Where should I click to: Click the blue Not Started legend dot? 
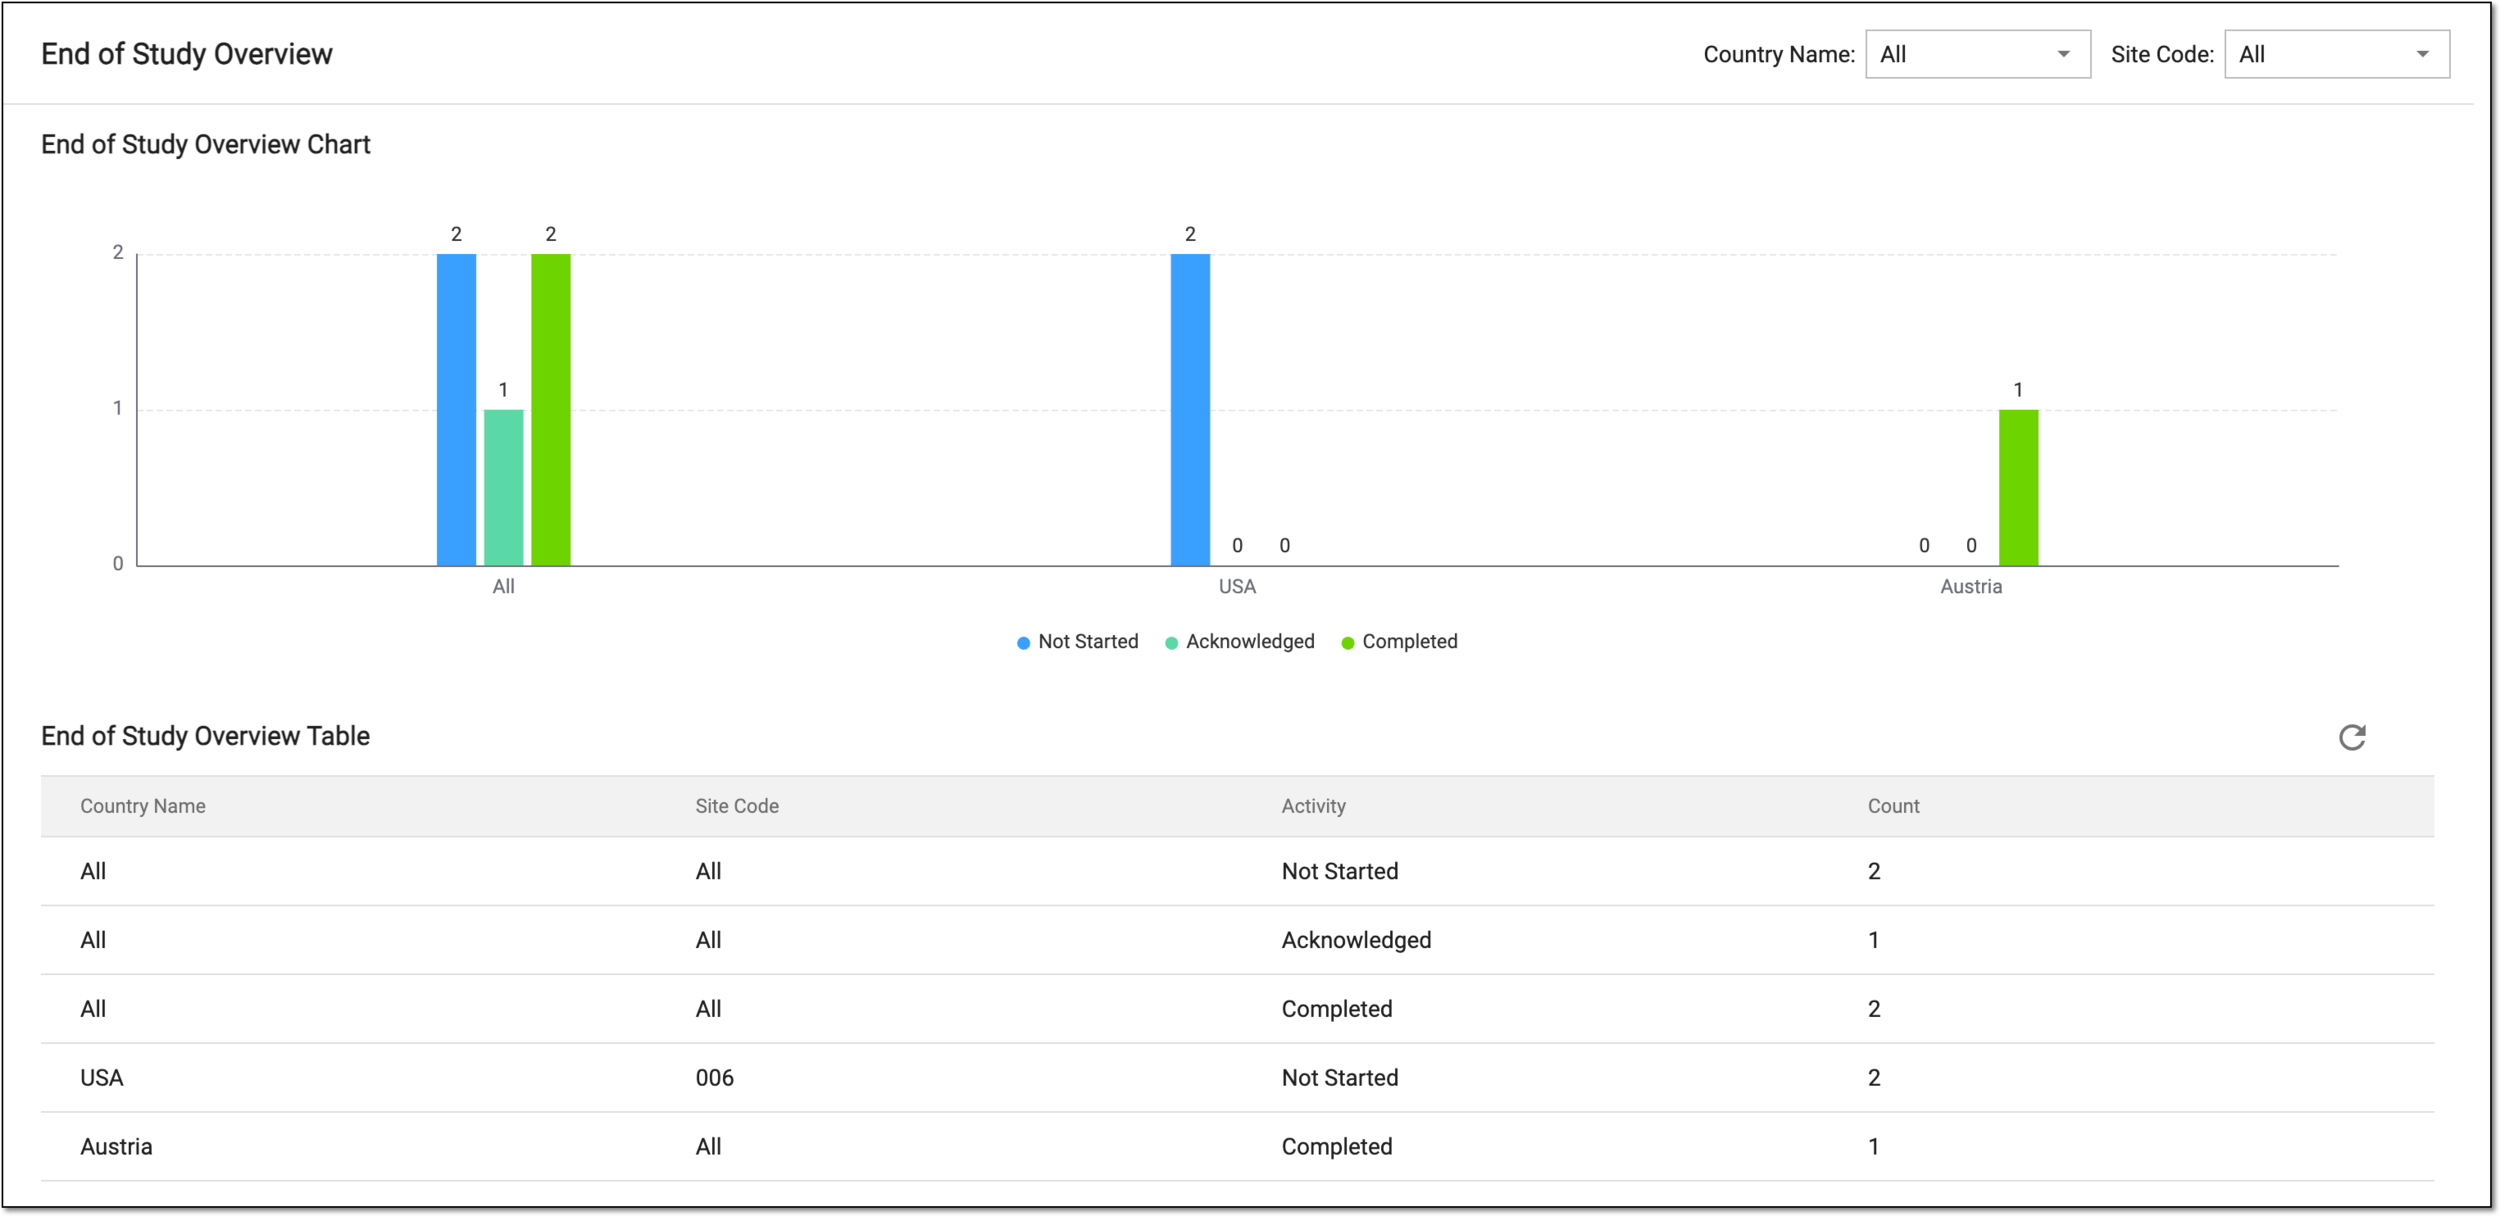(1023, 643)
